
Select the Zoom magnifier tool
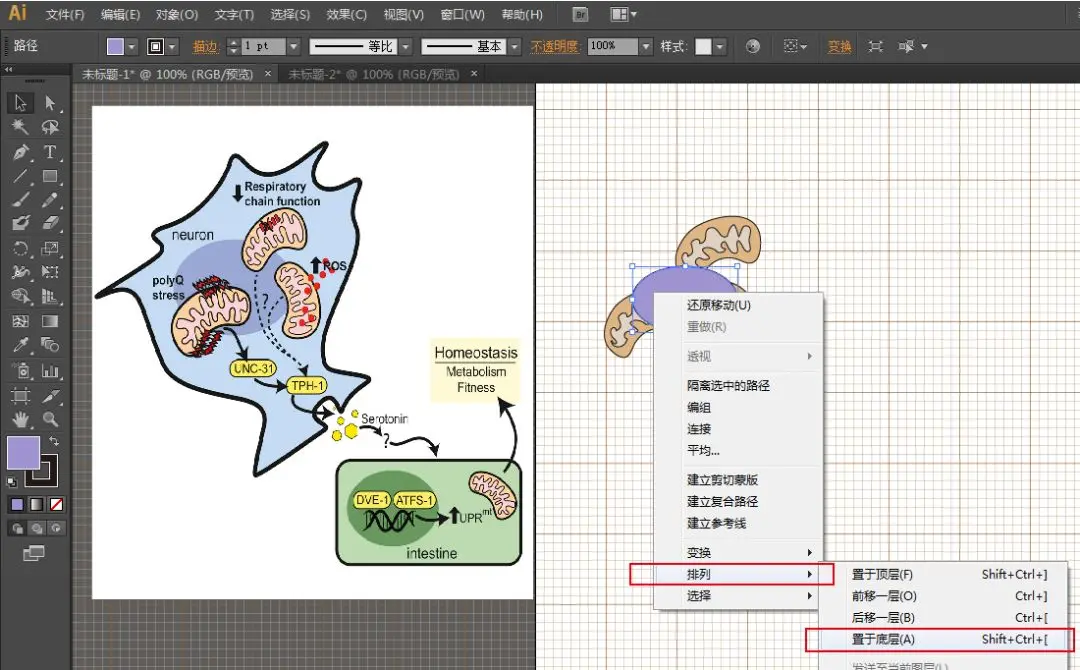click(x=50, y=419)
